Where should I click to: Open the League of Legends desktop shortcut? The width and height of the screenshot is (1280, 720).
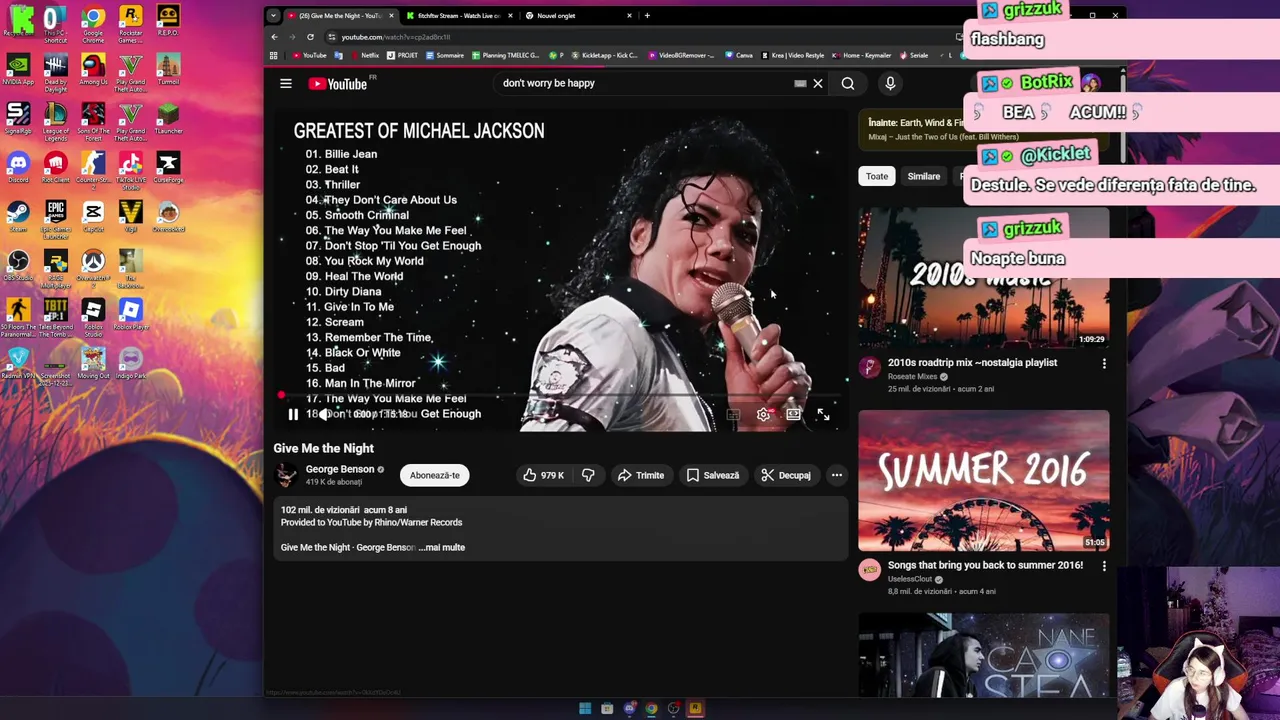point(55,118)
